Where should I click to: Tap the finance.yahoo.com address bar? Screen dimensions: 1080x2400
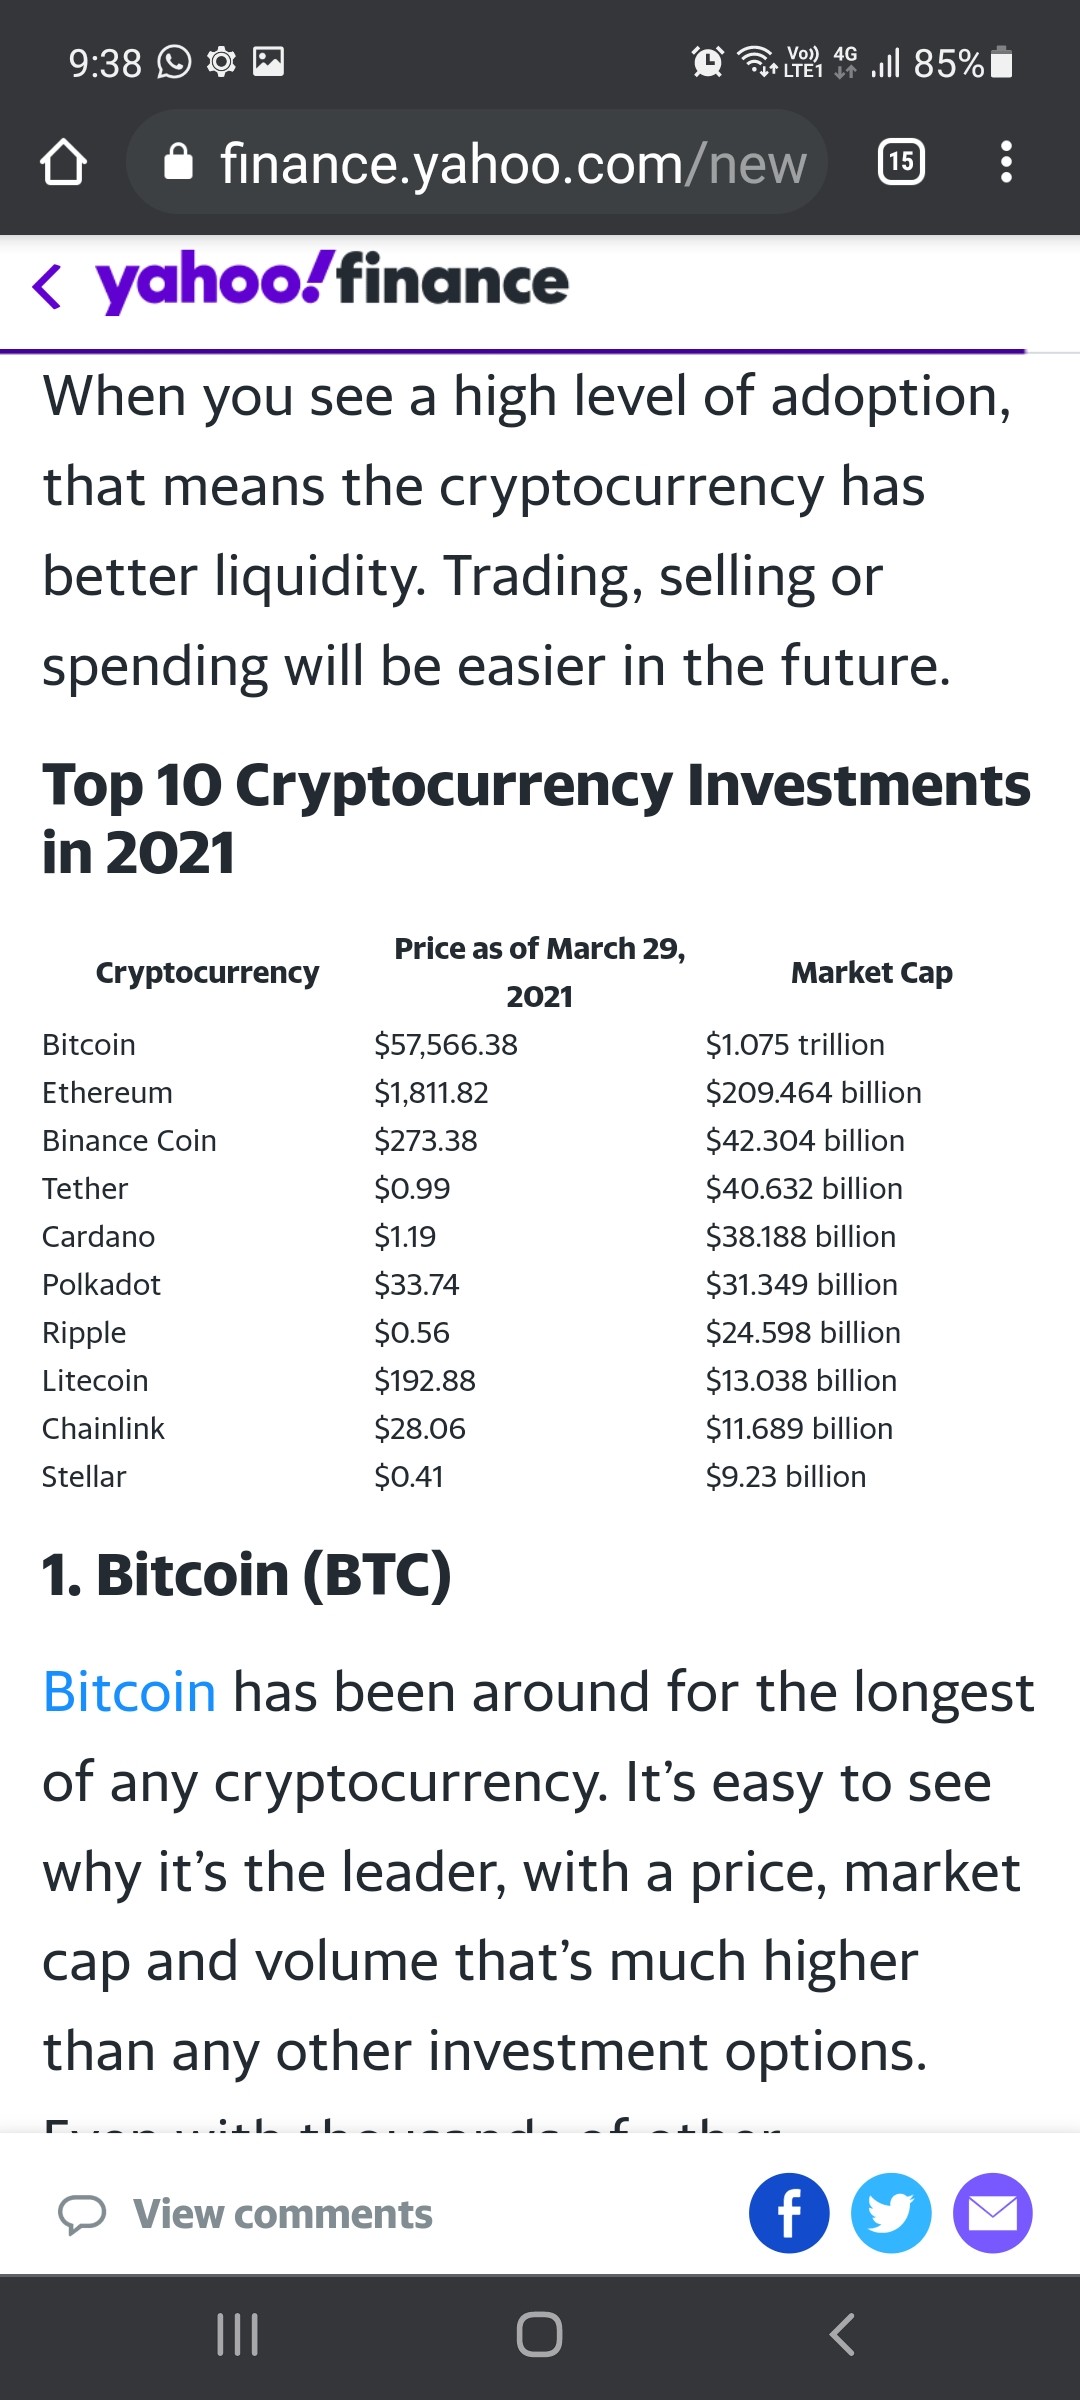477,162
